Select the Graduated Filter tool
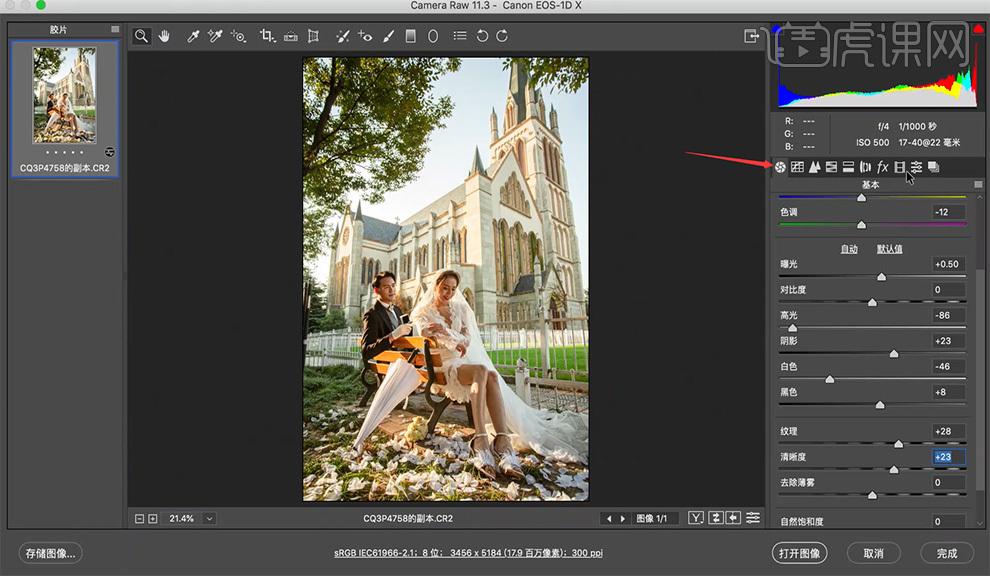 [x=410, y=36]
